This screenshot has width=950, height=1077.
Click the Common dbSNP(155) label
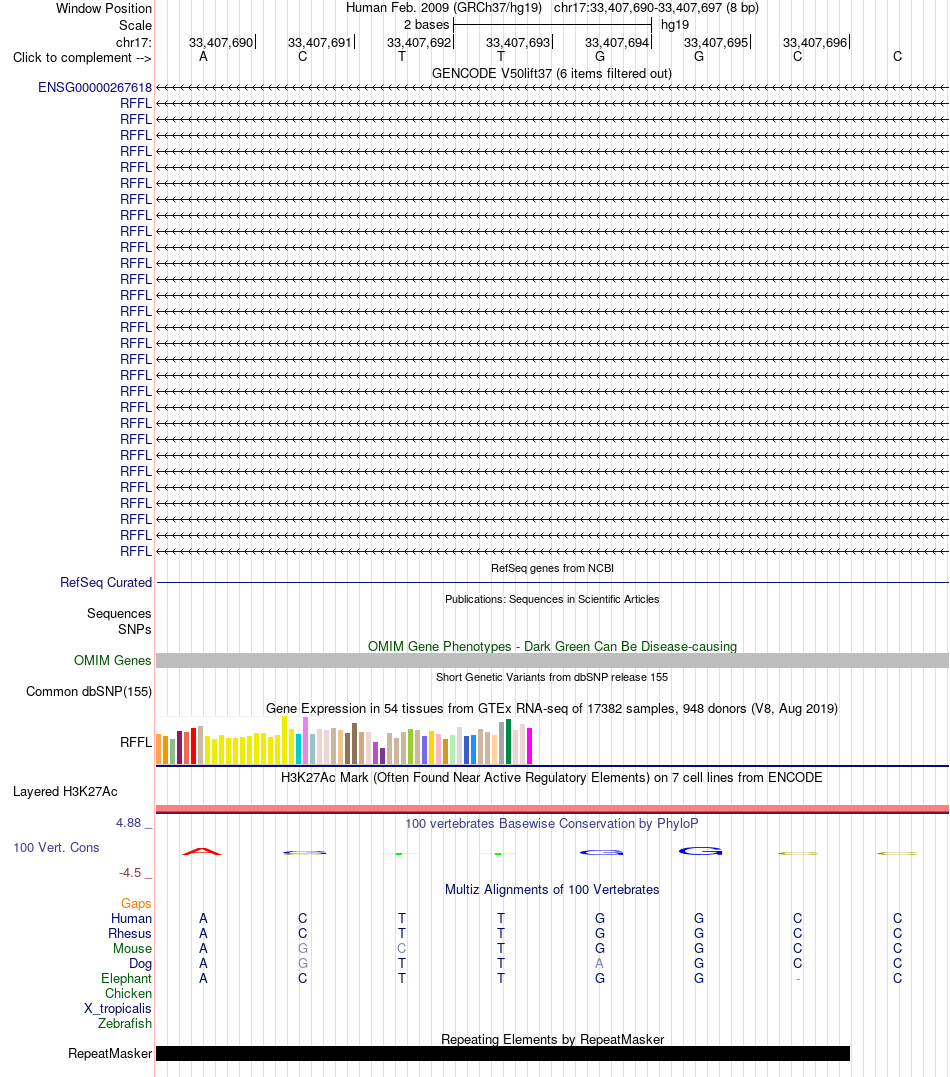pyautogui.click(x=89, y=692)
